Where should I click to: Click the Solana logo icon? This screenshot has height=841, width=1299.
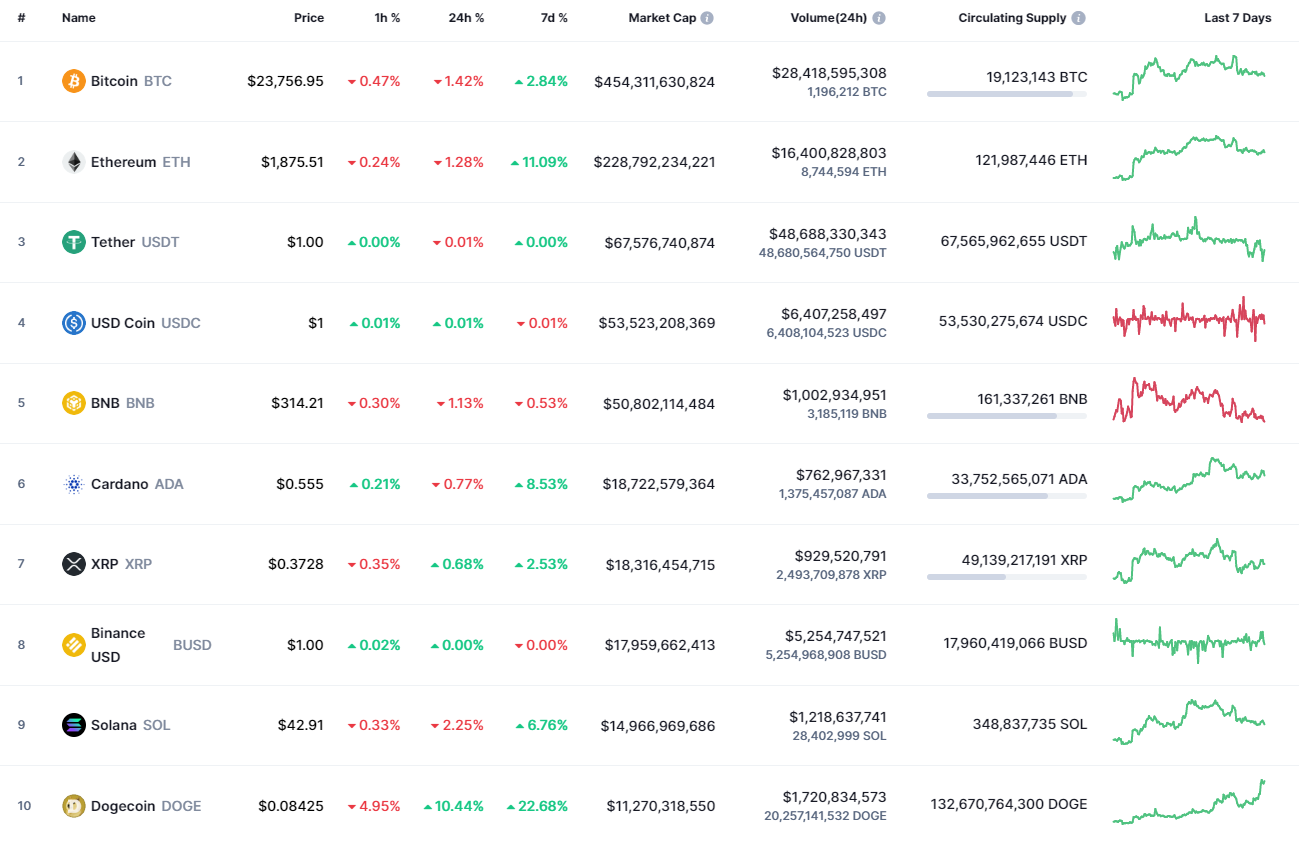point(74,725)
